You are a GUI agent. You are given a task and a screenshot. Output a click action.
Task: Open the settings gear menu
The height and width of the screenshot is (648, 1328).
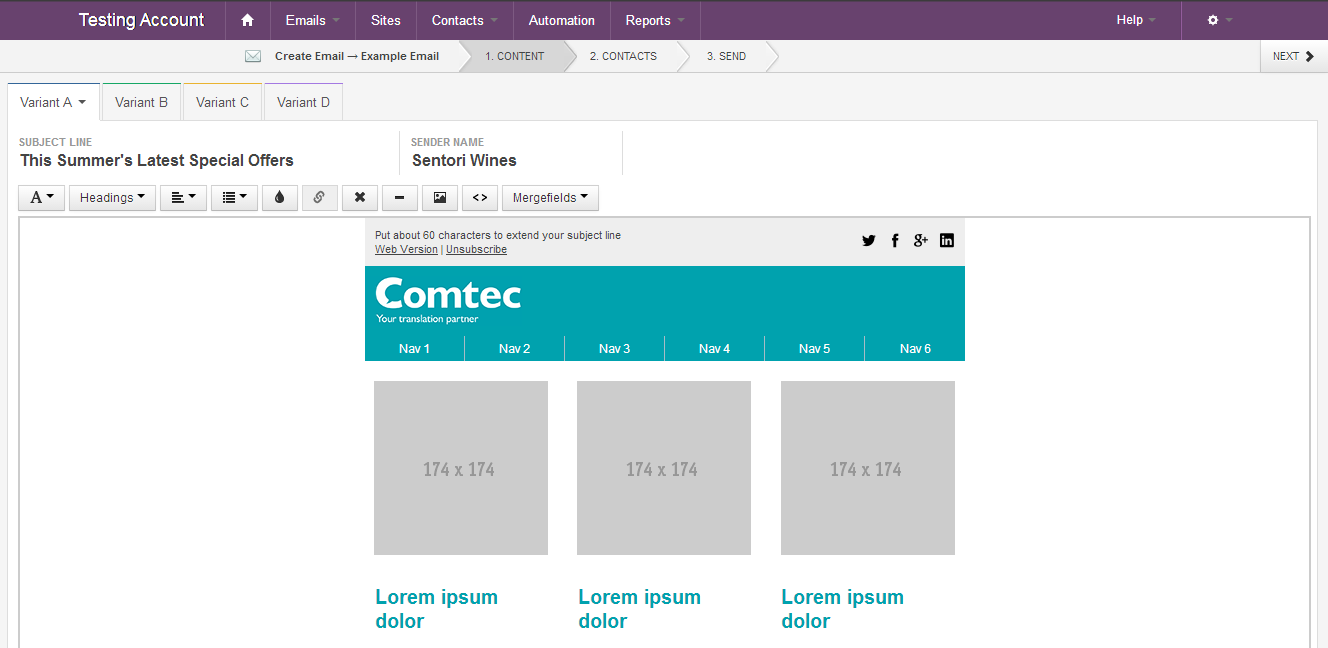[1219, 20]
